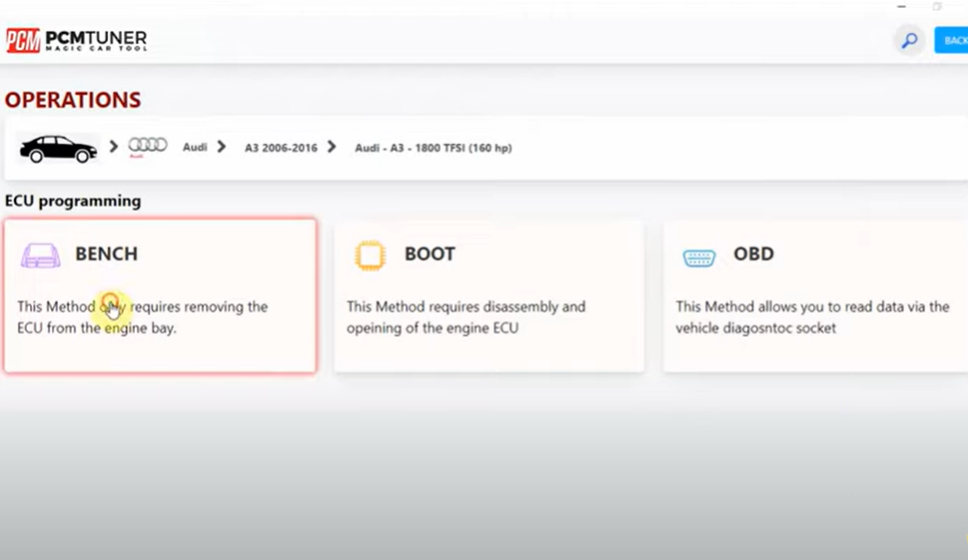Select the Audi four-rings logo
968x560 pixels.
[x=147, y=146]
